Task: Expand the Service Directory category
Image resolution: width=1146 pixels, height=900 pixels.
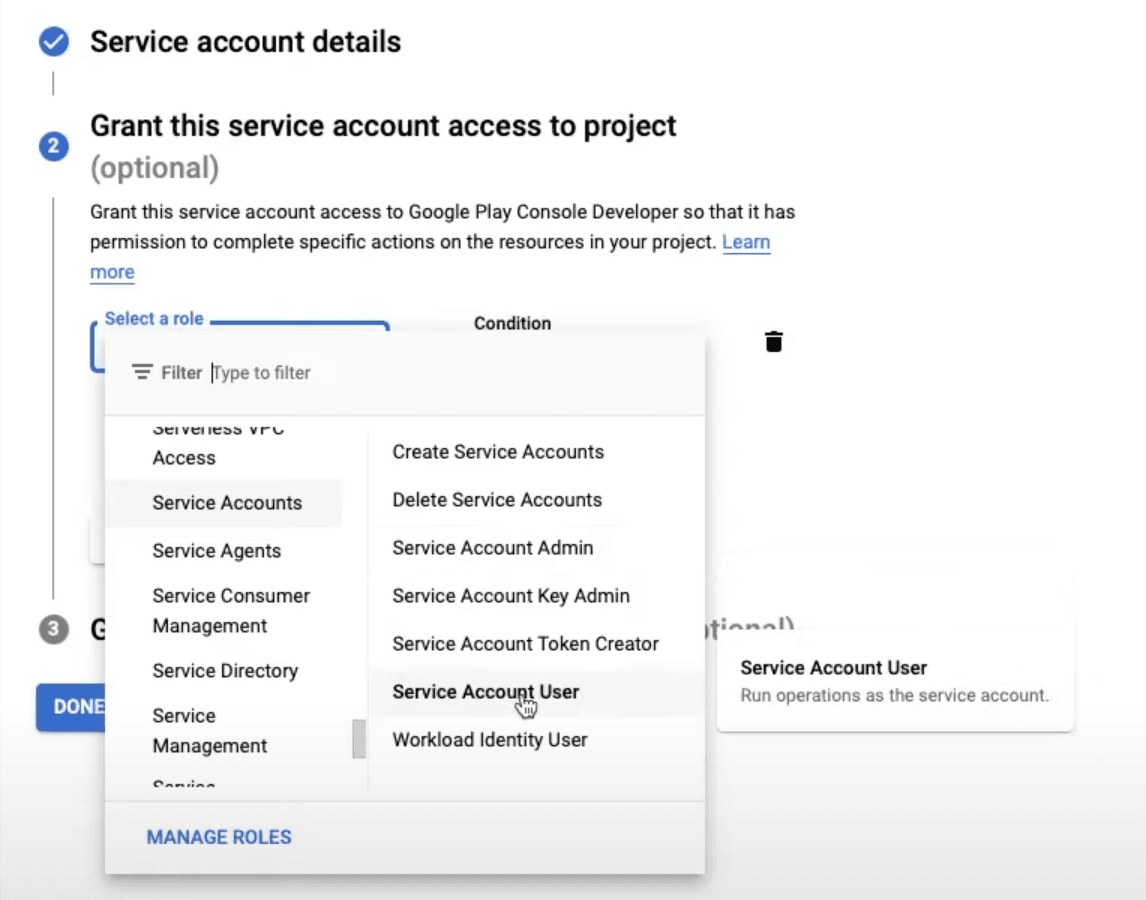Action: [x=224, y=671]
